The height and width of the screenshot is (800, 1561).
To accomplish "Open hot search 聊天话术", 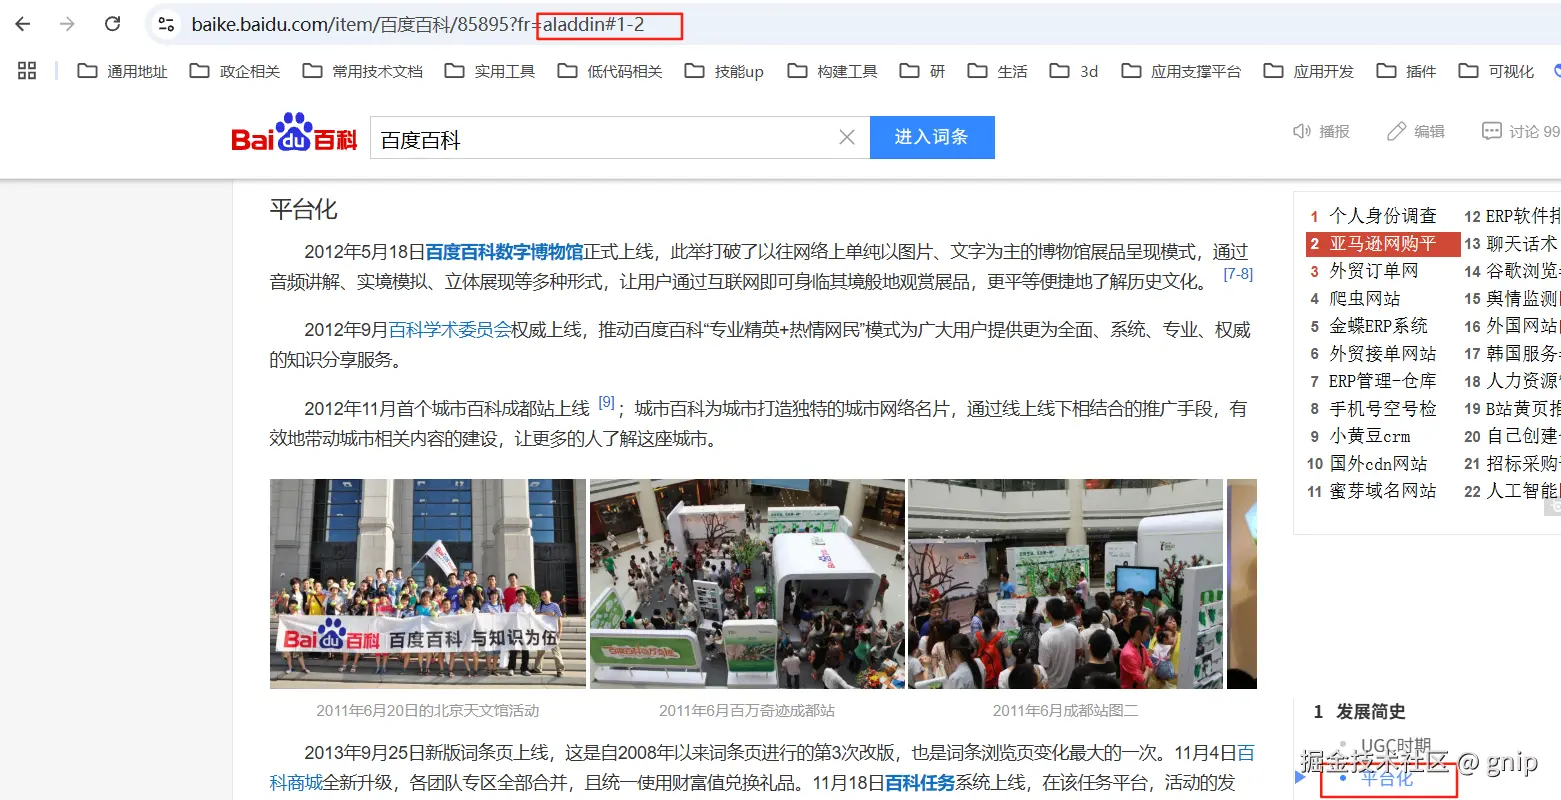I will point(1522,244).
